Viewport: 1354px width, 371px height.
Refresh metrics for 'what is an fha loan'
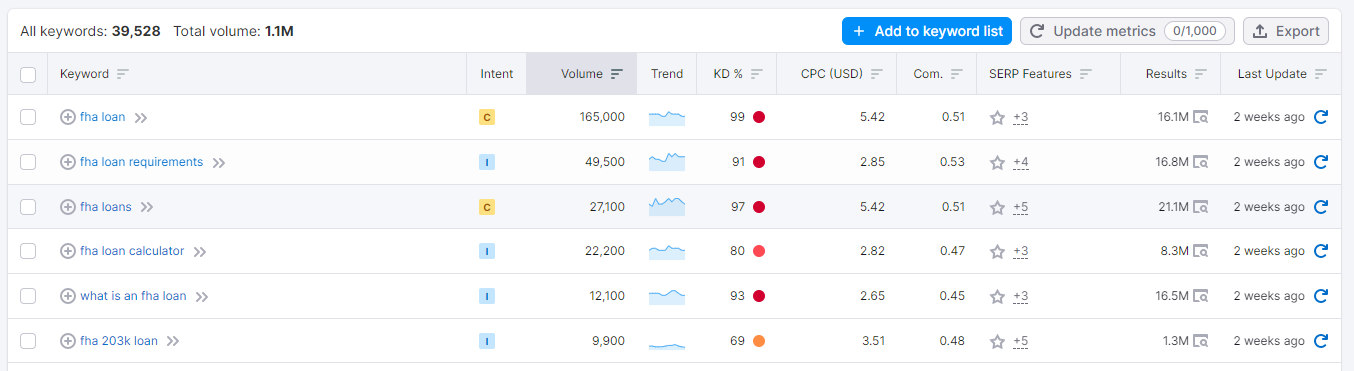[x=1320, y=296]
